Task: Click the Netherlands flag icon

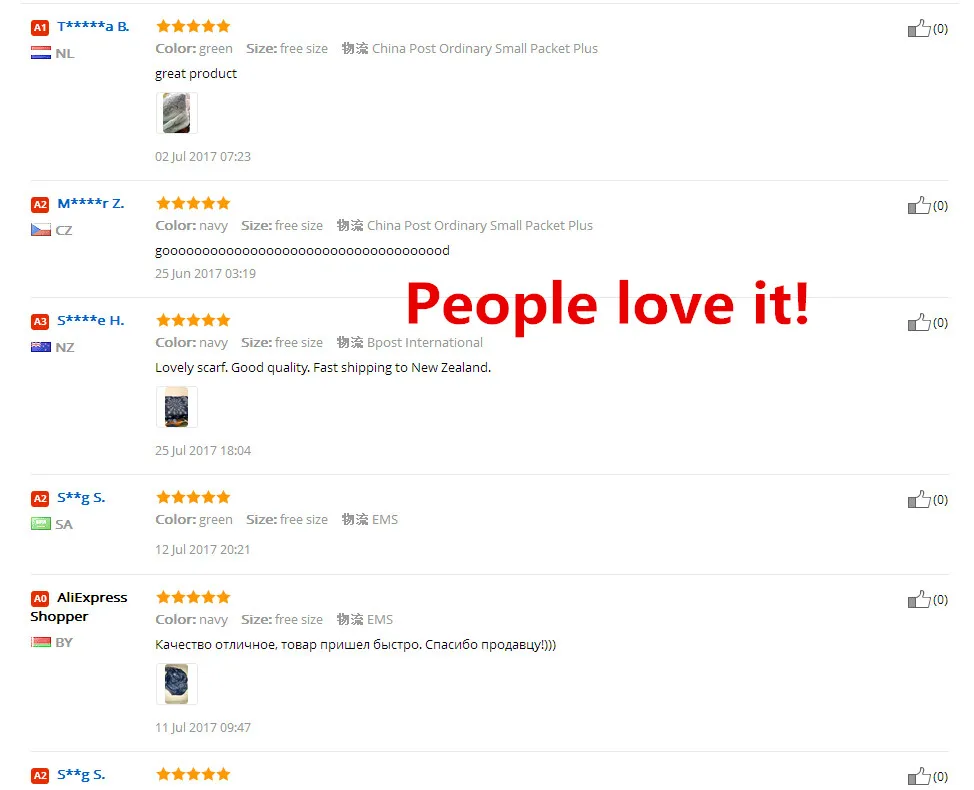Action: click(41, 53)
